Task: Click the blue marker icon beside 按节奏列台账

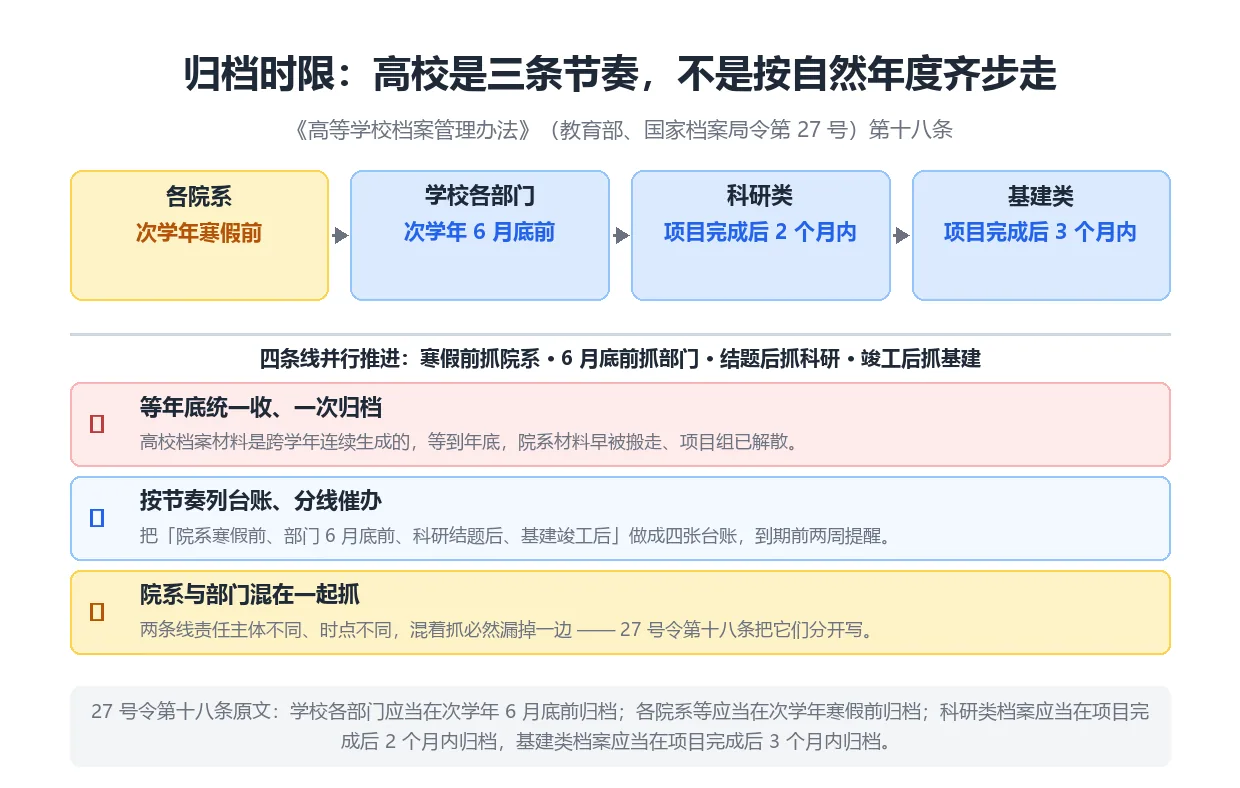Action: tap(97, 518)
